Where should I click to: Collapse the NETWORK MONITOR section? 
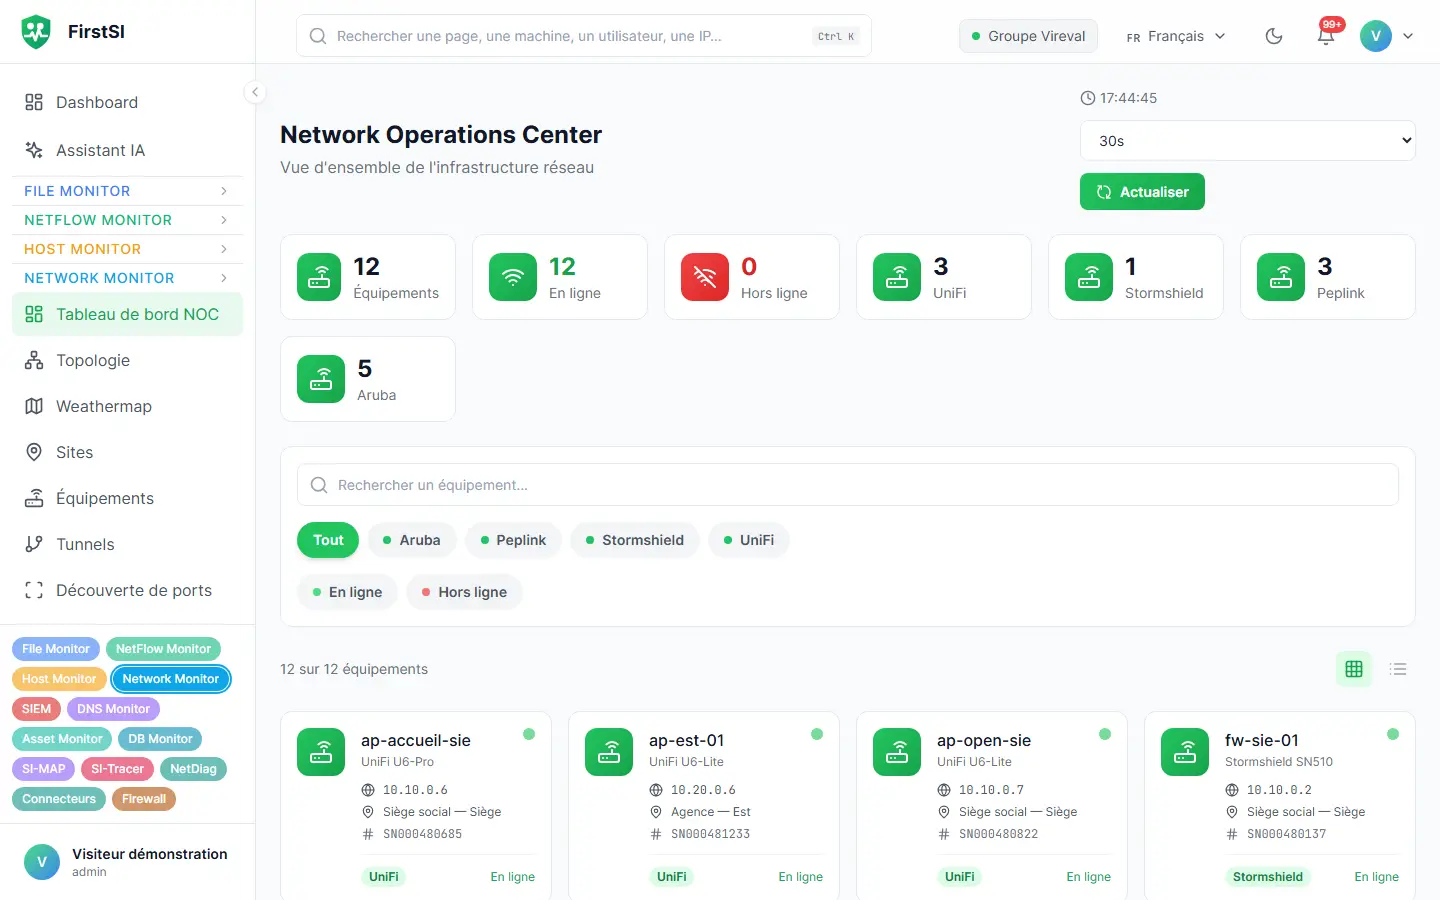pyautogui.click(x=127, y=278)
